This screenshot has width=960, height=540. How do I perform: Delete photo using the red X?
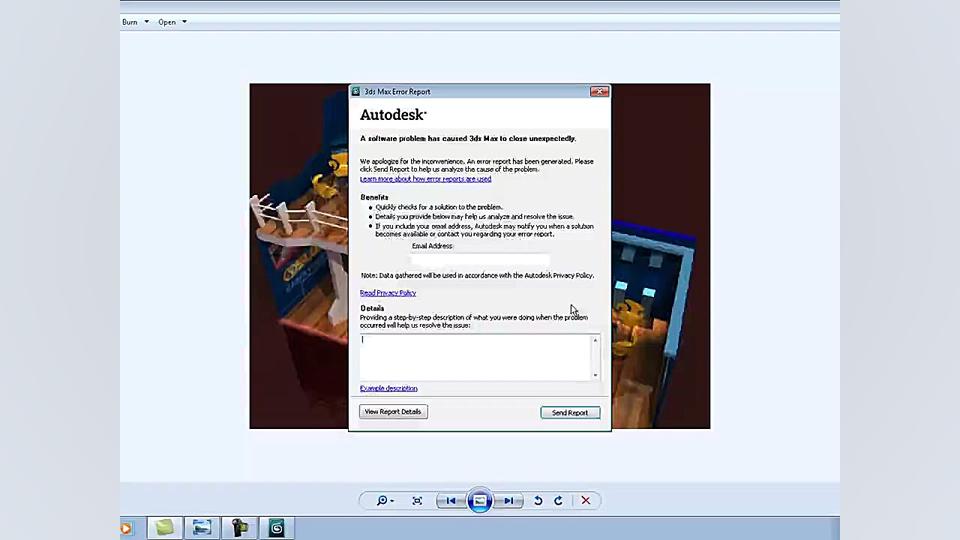click(x=586, y=501)
